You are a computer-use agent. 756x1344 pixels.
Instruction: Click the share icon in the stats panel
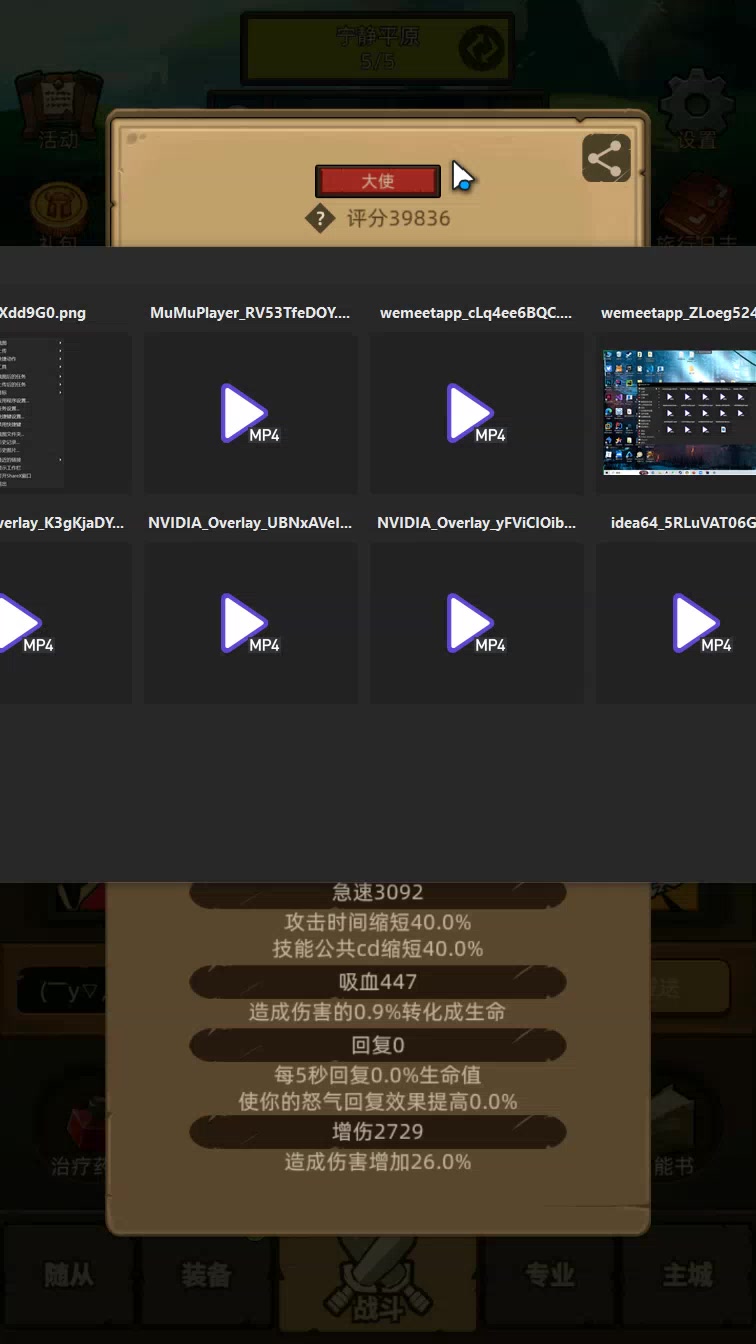coord(606,158)
